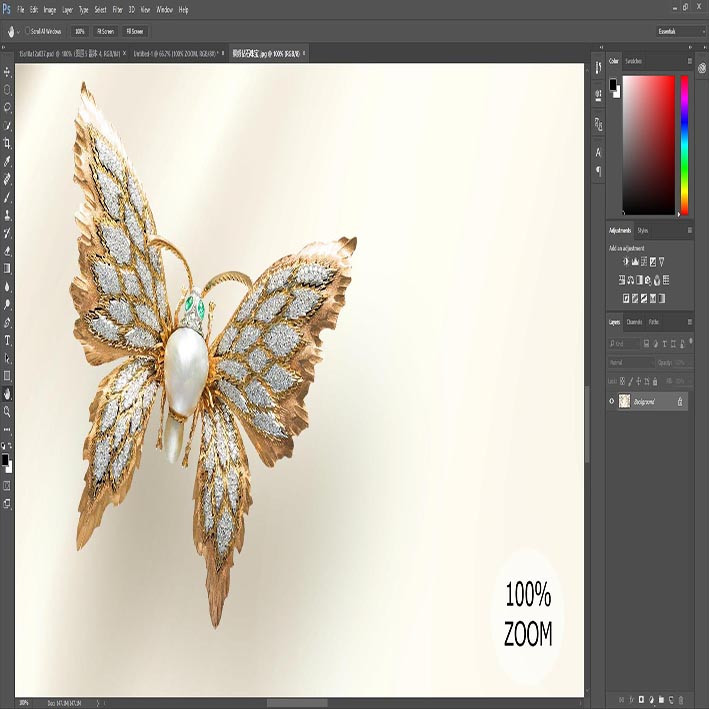Image resolution: width=709 pixels, height=709 pixels.
Task: Open the Essentials workspace dropdown
Action: [680, 31]
